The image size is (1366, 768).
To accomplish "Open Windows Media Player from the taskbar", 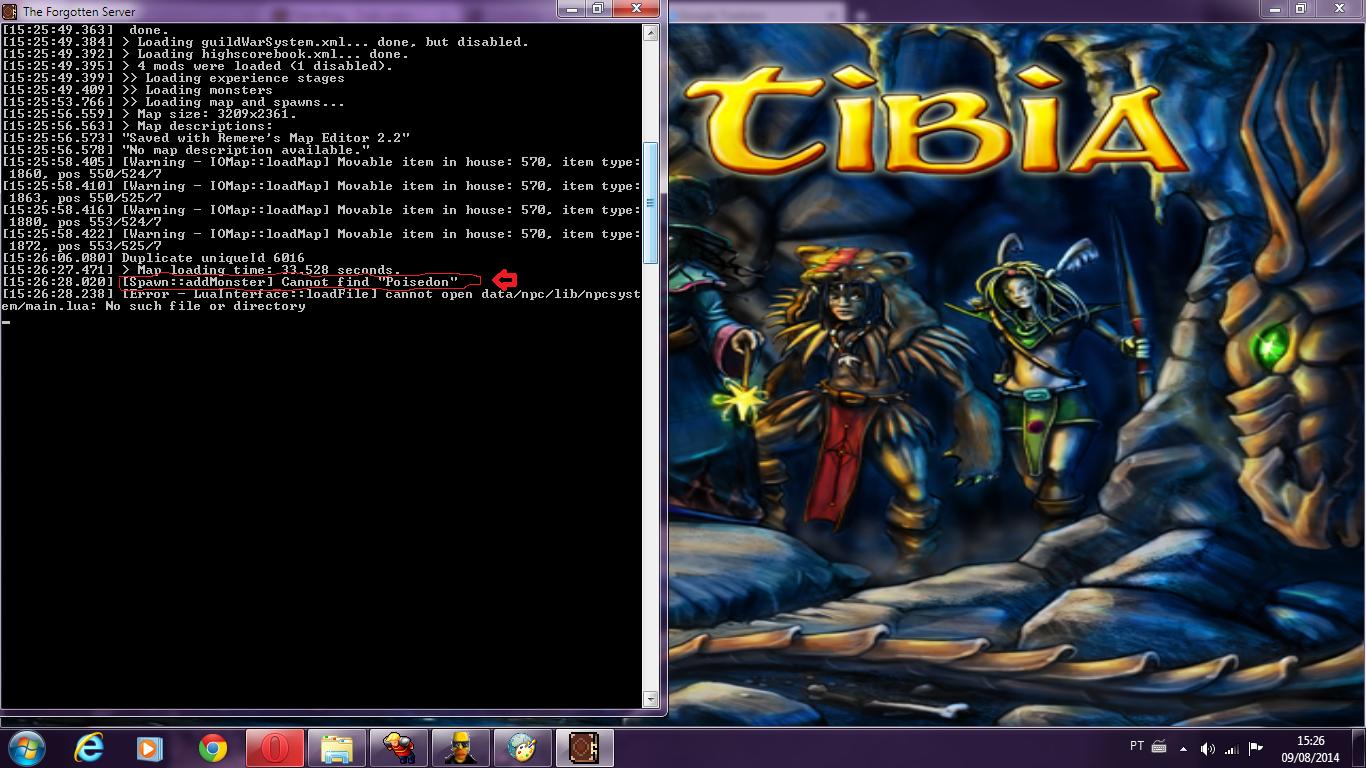I will pyautogui.click(x=150, y=747).
